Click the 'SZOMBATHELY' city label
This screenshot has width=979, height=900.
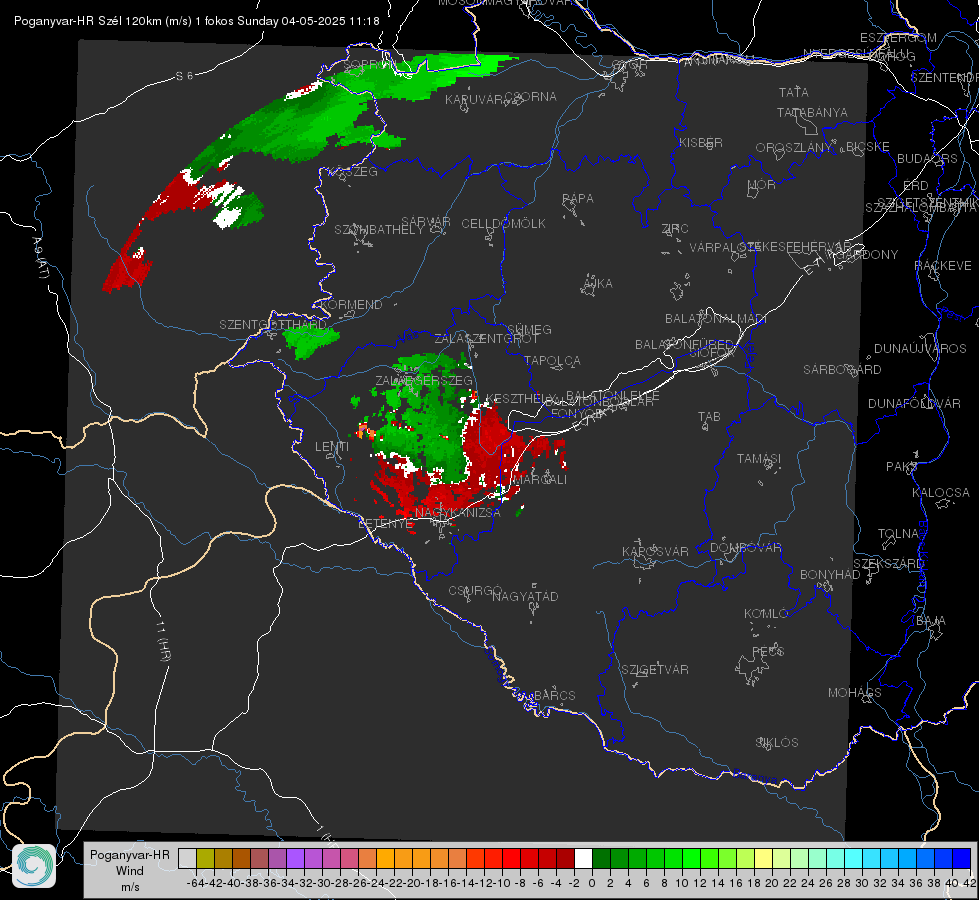tap(379, 230)
